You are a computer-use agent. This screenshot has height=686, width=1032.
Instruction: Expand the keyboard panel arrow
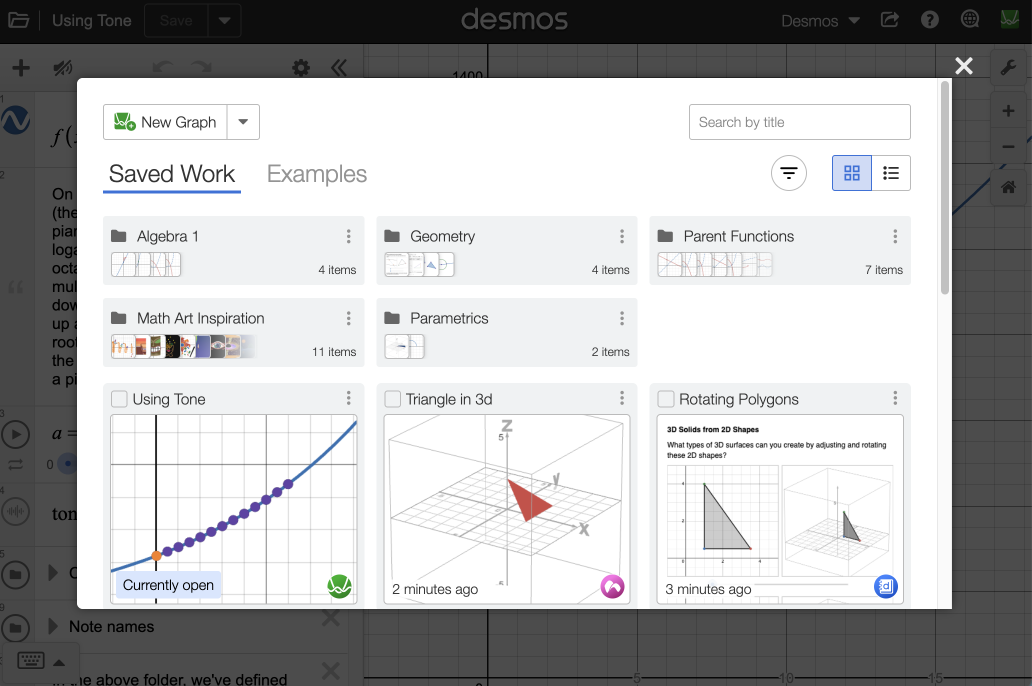pyautogui.click(x=59, y=662)
